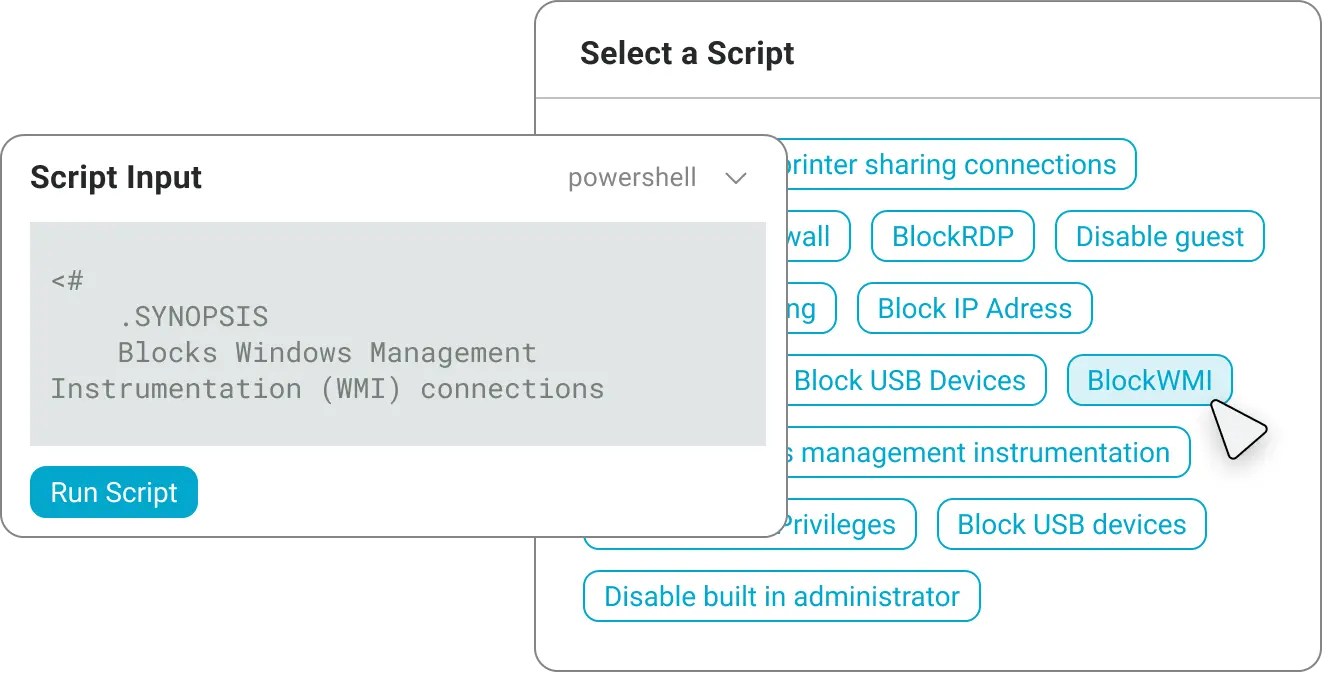
Task: Select Block USB Devices chip beside BlockWMI
Action: click(x=912, y=381)
